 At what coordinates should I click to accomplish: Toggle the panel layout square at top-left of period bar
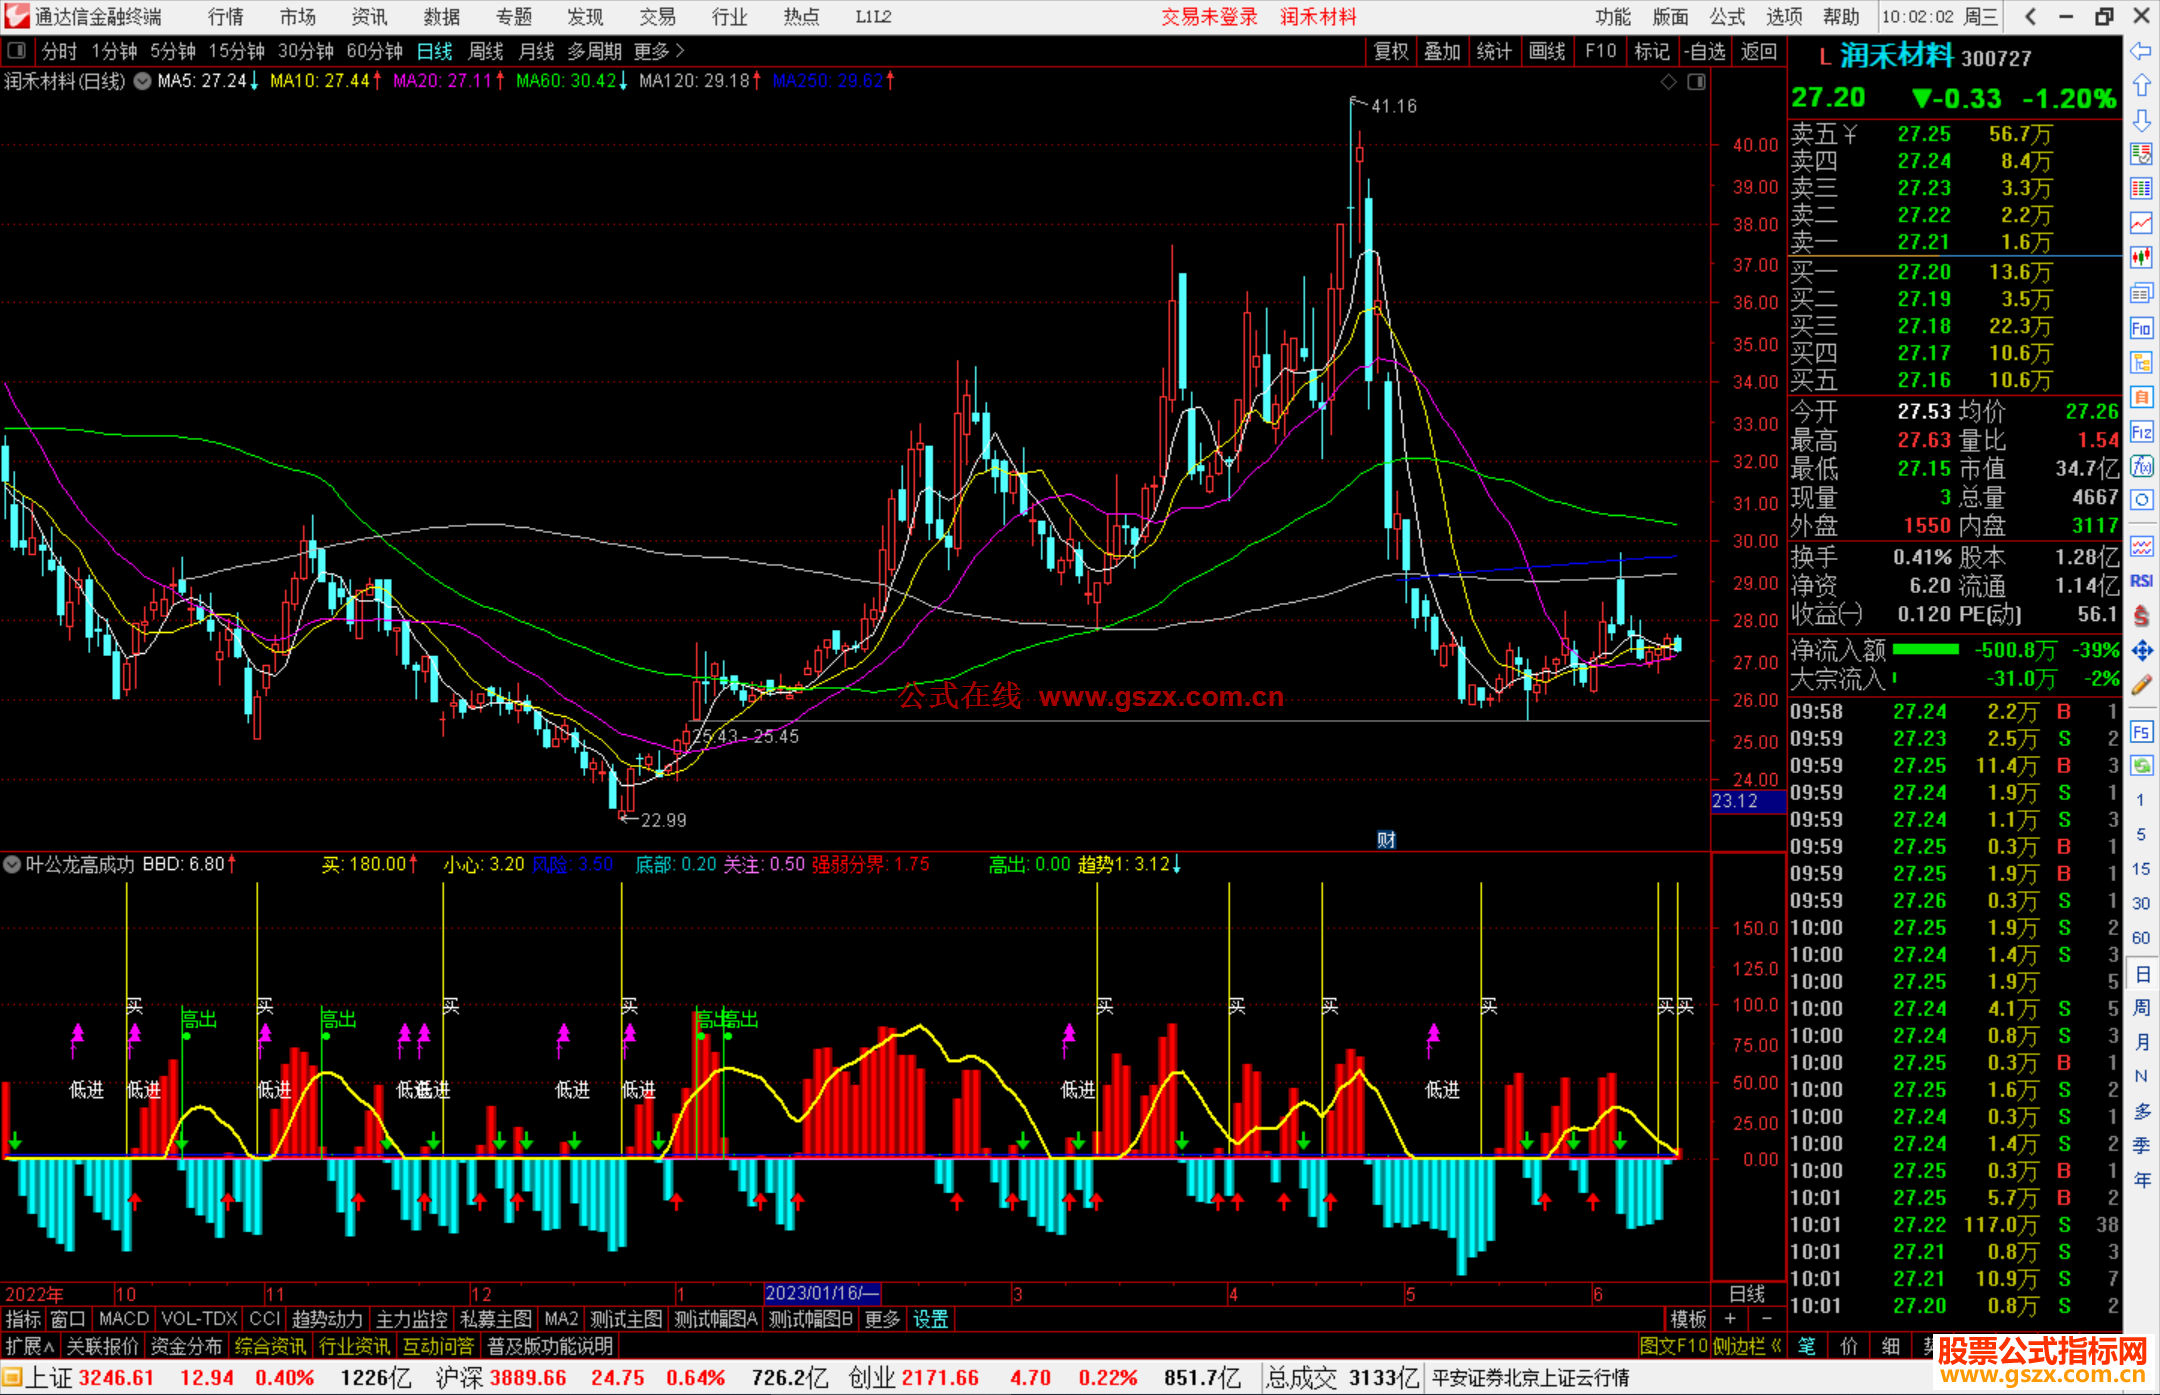(17, 50)
